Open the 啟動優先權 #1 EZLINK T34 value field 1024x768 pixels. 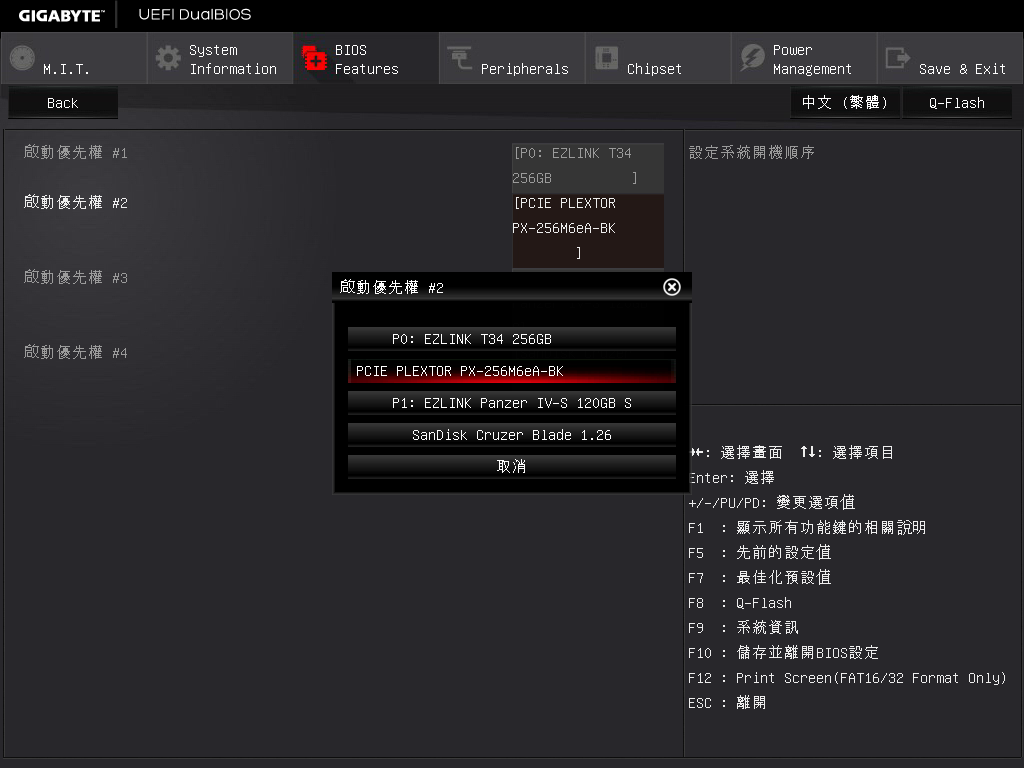point(587,166)
